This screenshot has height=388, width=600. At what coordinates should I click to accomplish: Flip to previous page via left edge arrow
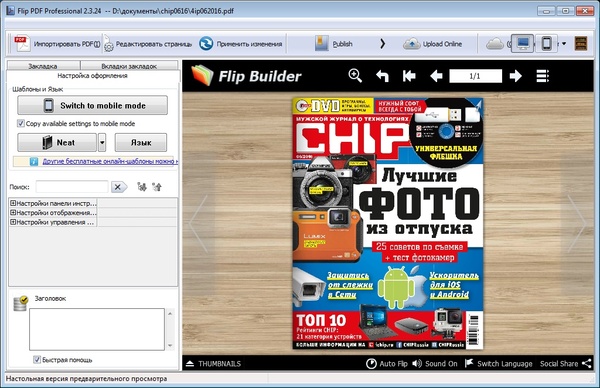tap(199, 223)
